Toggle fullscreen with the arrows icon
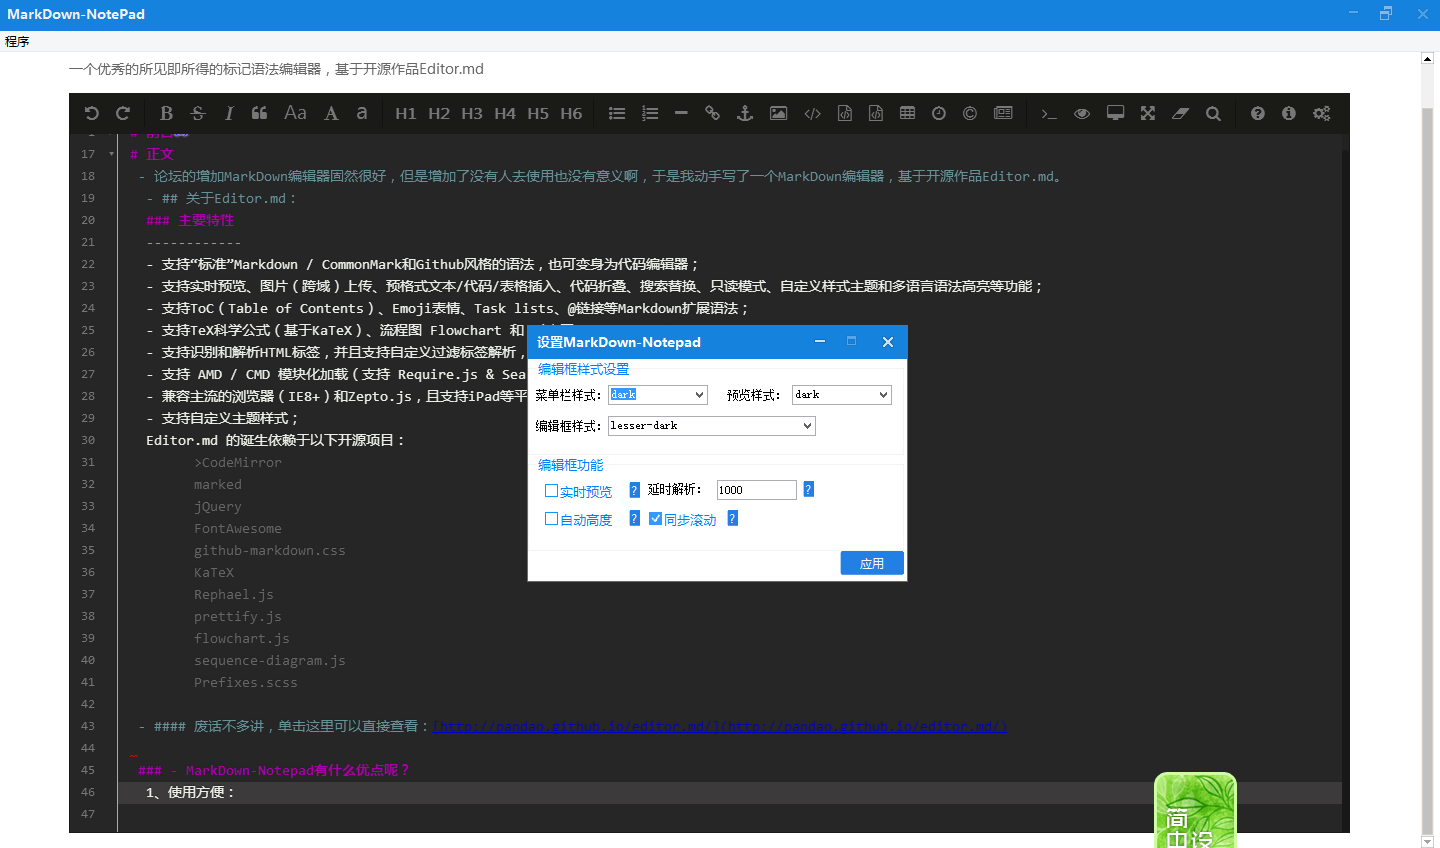This screenshot has width=1440, height=848. [x=1147, y=113]
